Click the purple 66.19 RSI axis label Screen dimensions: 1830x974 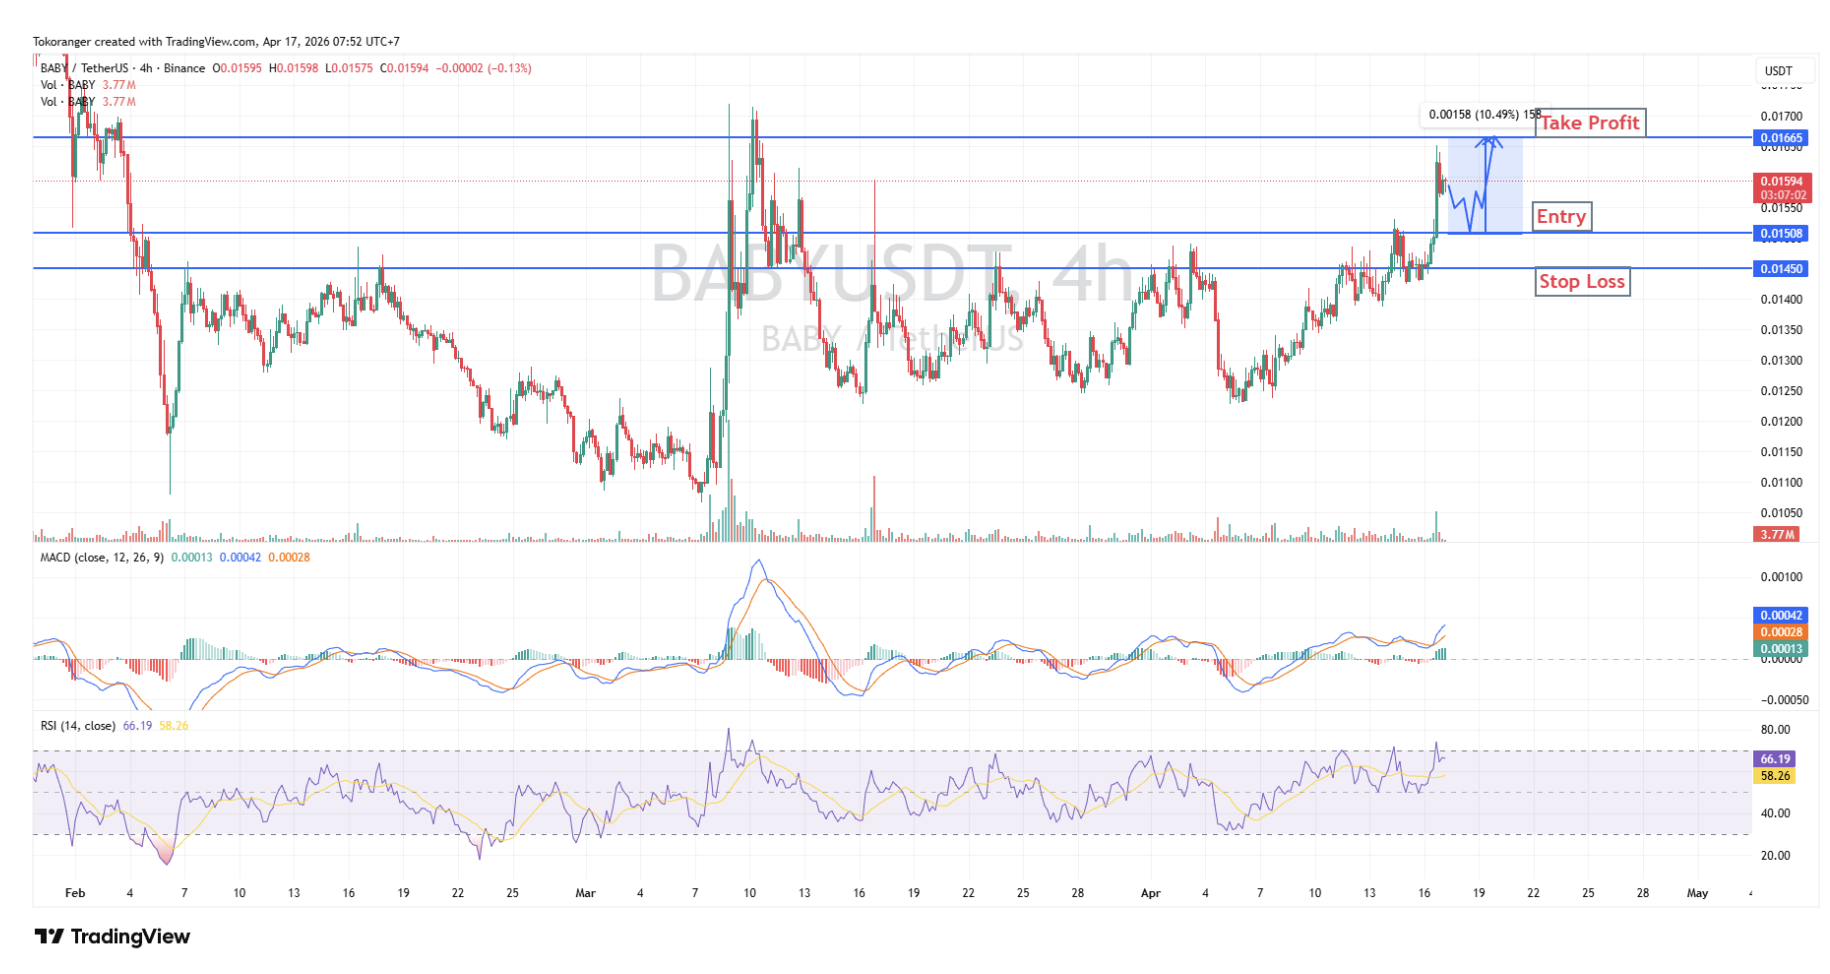click(1775, 759)
